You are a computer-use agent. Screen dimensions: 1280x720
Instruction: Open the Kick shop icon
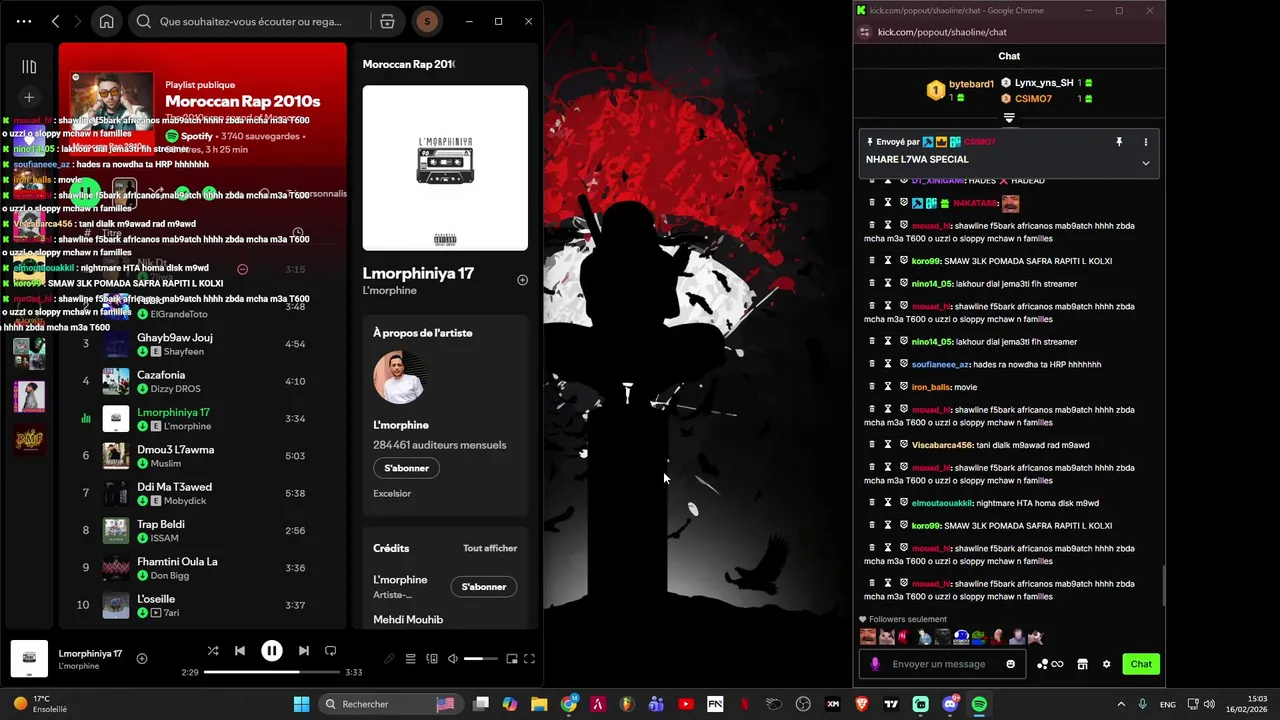click(x=1082, y=664)
